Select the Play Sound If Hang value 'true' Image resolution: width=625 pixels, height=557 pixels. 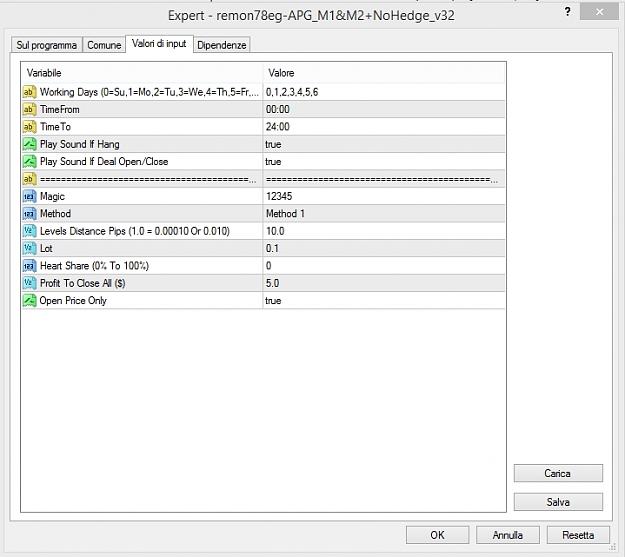tap(273, 144)
